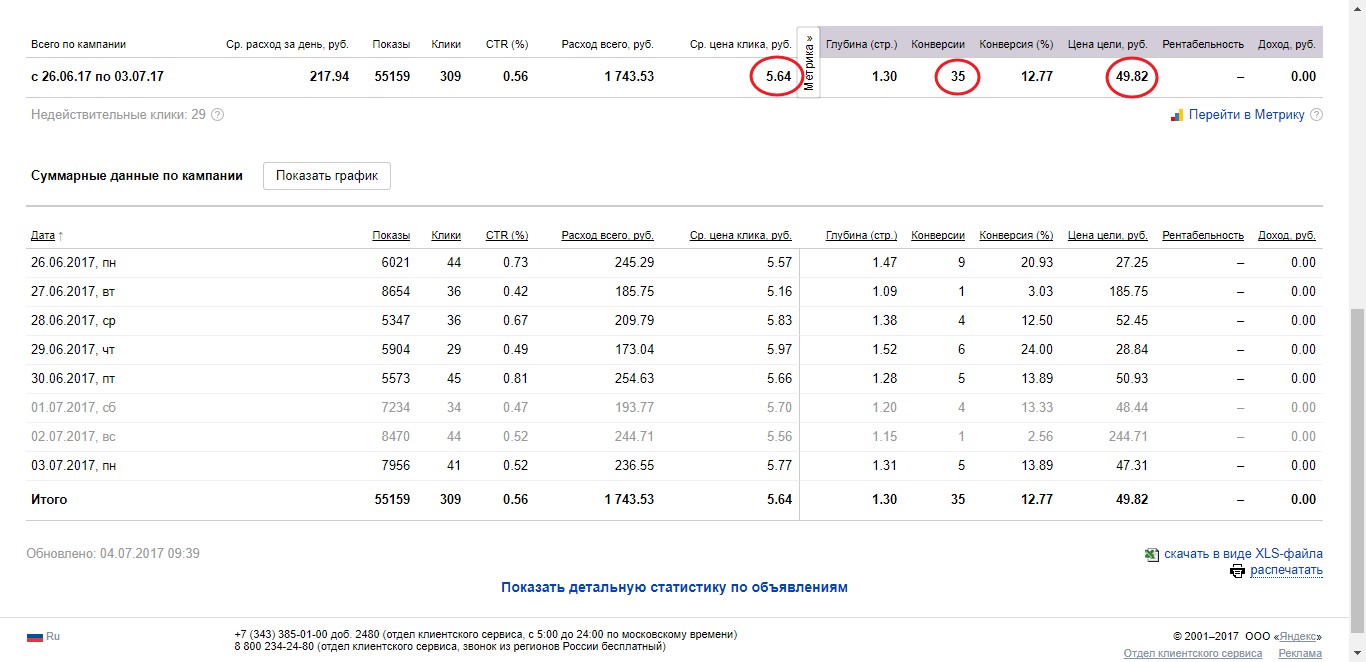This screenshot has width=1366, height=662.
Task: Click the 254.63 total spend cell
Action: 635,378
